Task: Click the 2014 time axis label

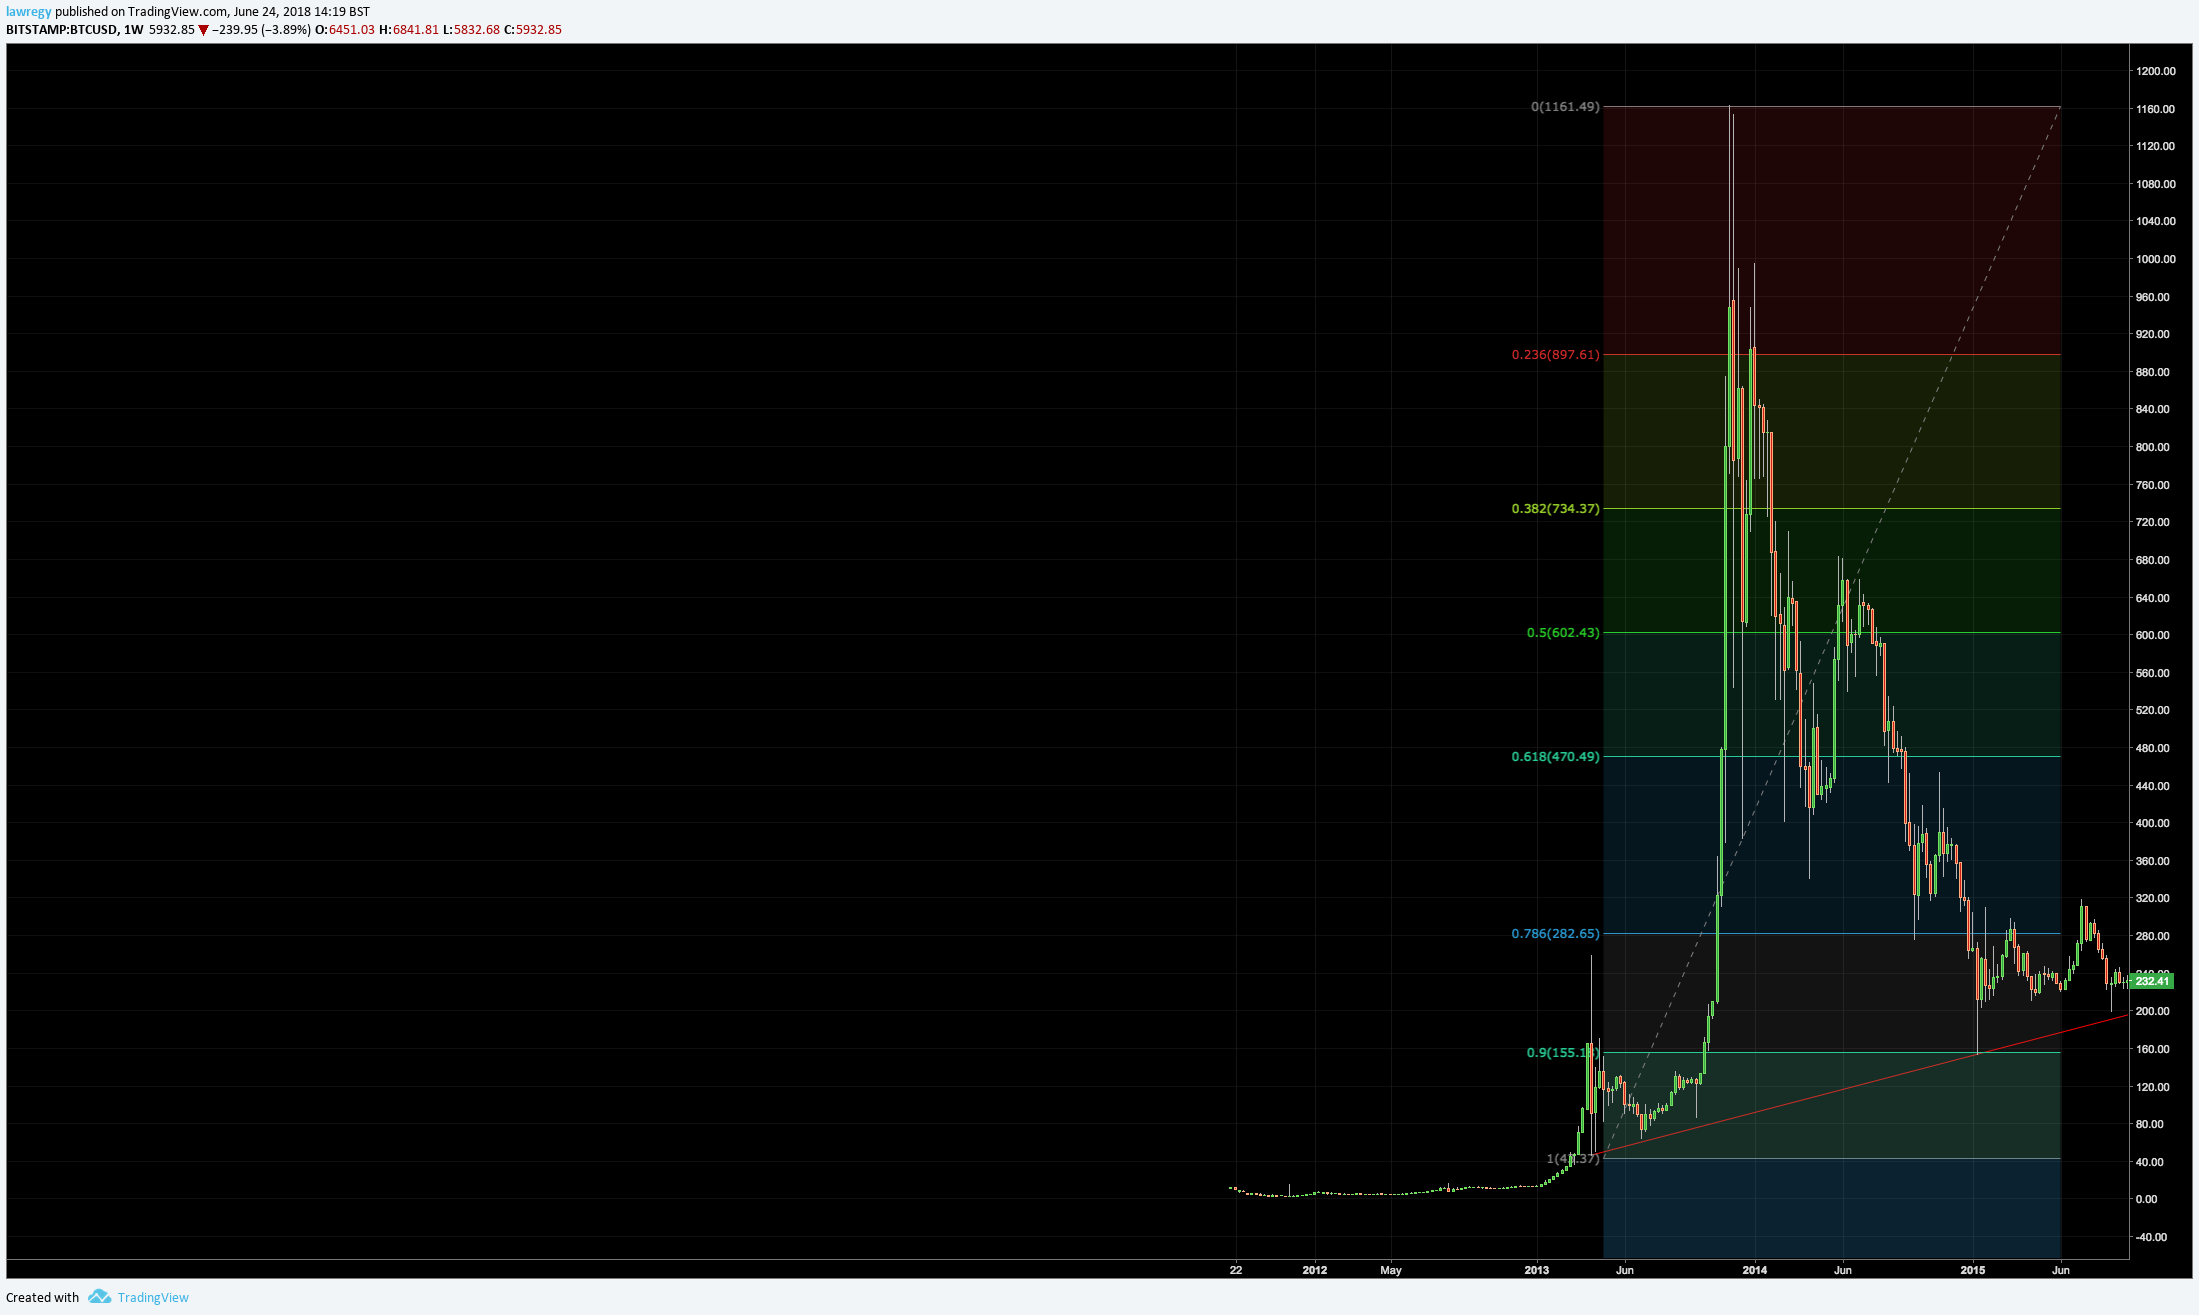Action: [1755, 1270]
